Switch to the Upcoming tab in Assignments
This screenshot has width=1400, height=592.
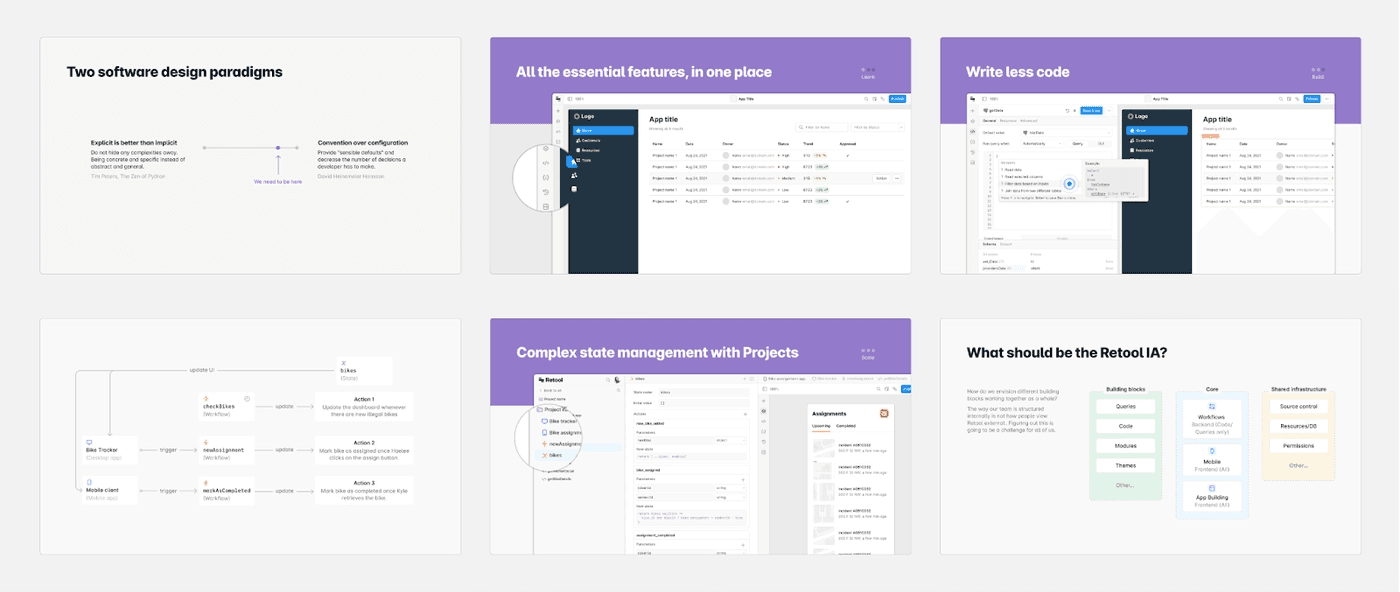pos(820,425)
